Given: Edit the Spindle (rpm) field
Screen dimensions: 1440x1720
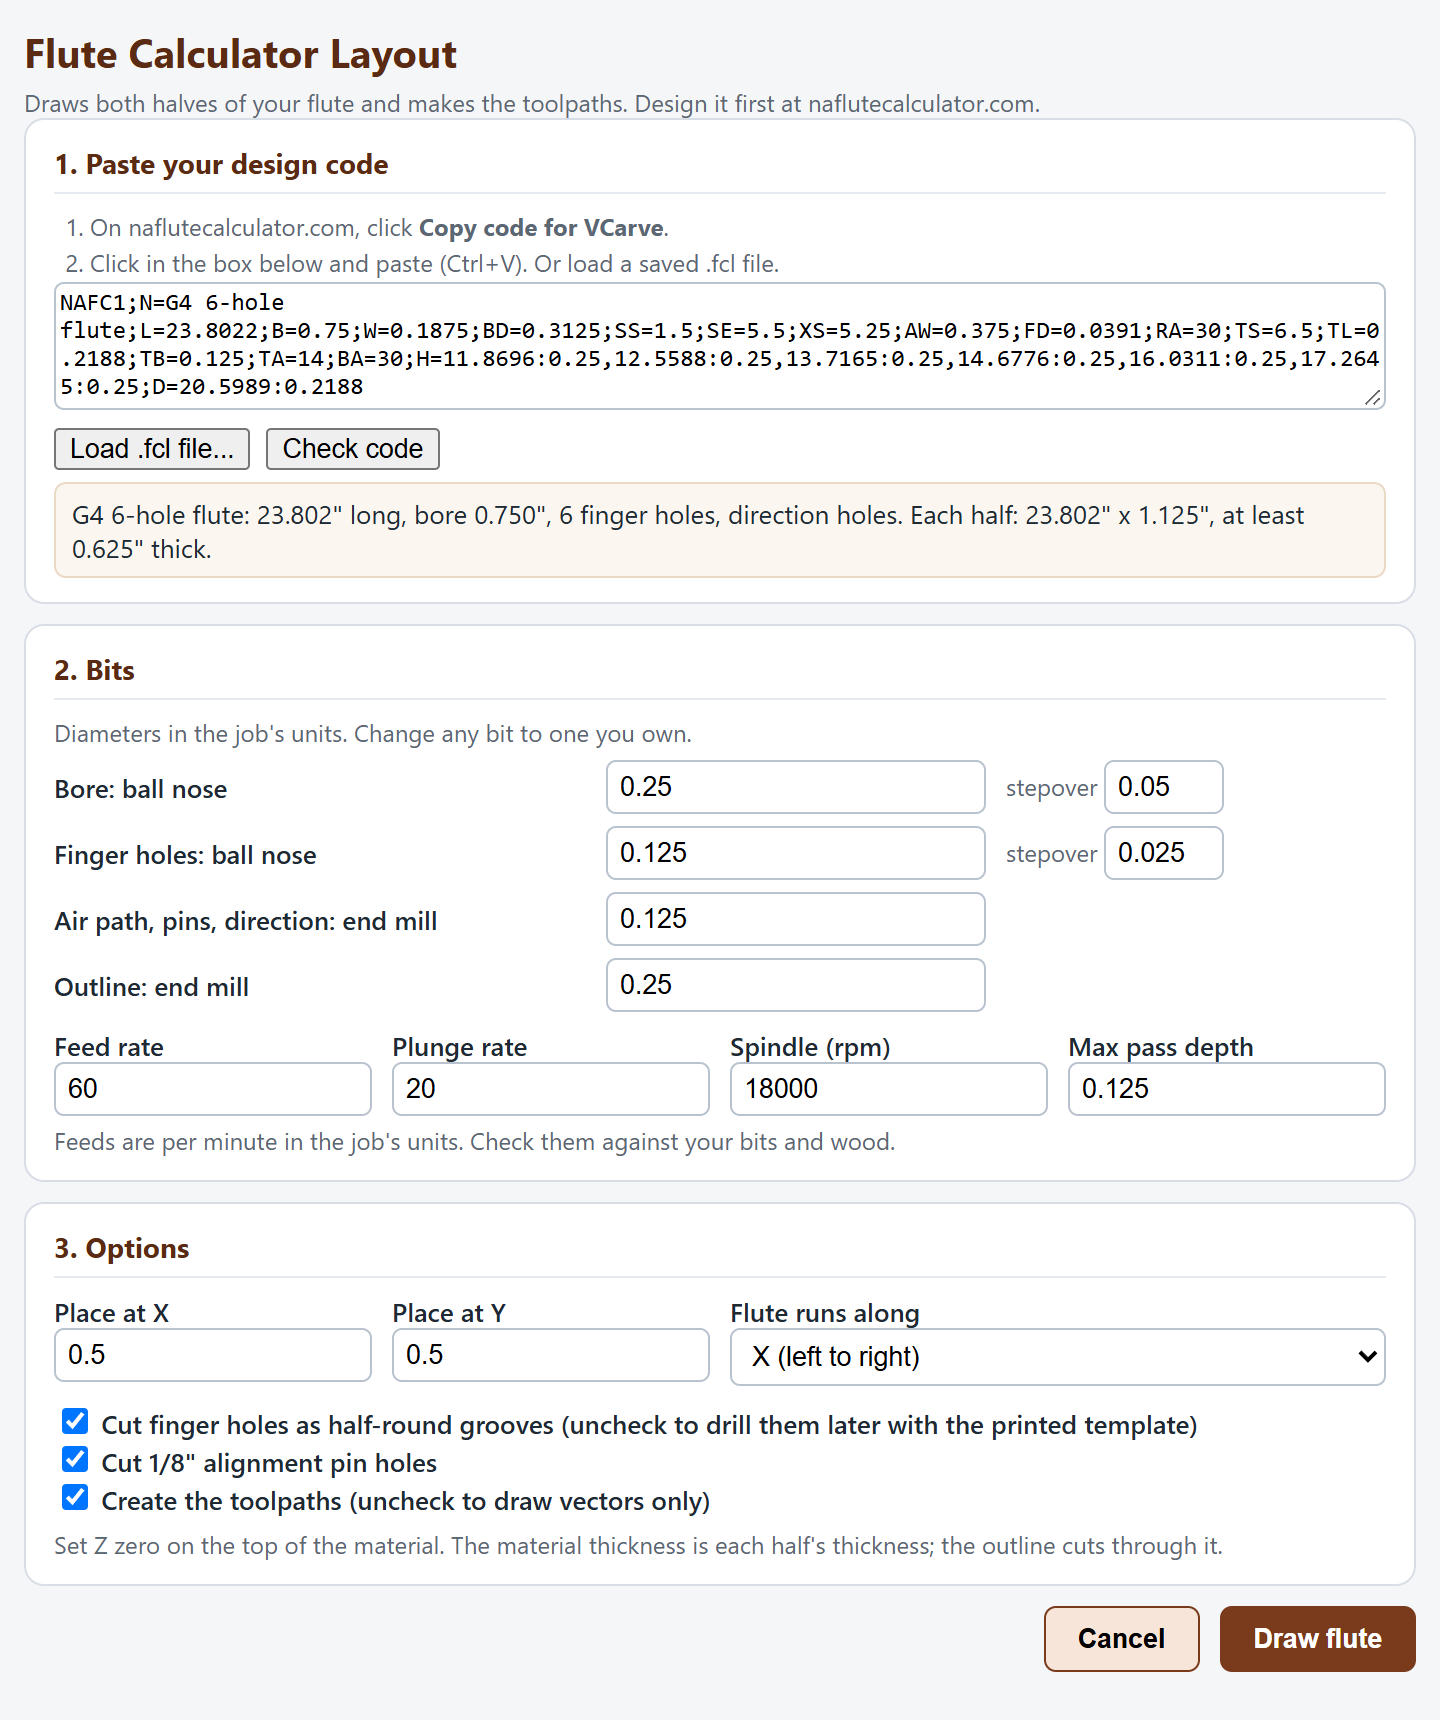Looking at the screenshot, I should tap(889, 1089).
